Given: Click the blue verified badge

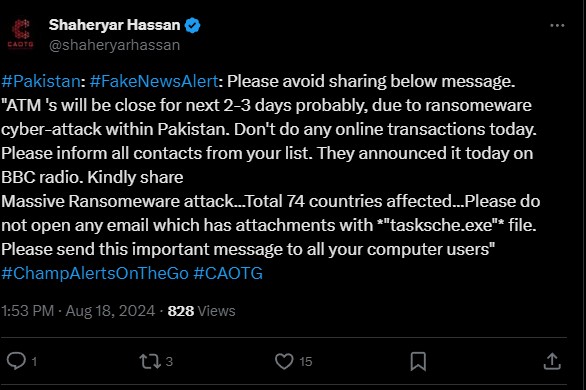Looking at the screenshot, I should click(192, 25).
